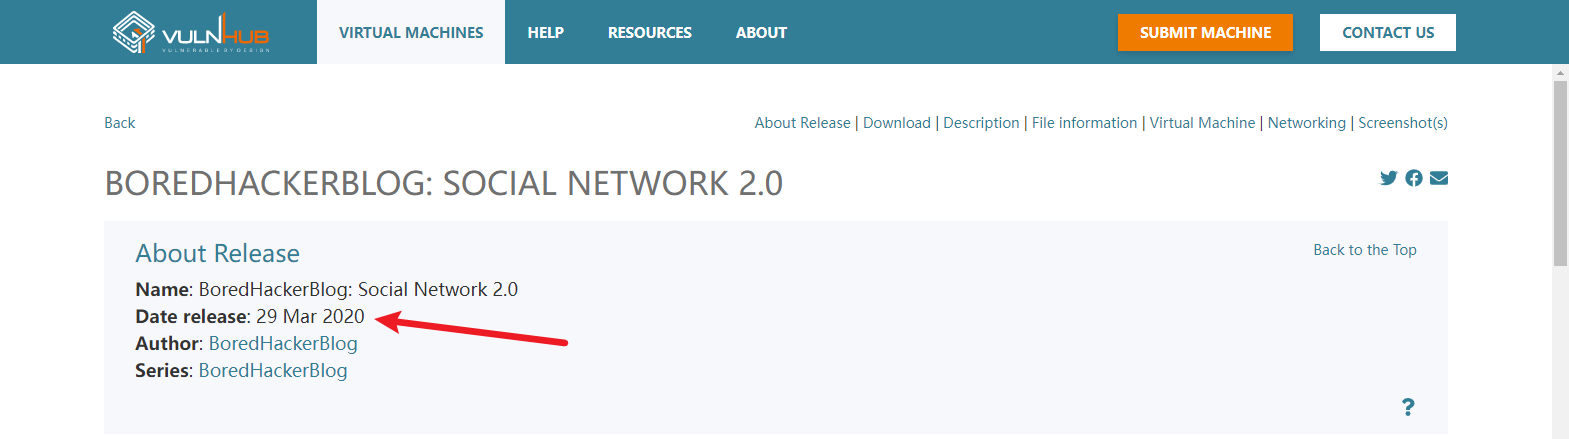Click the scrollbar up arrow
The width and height of the screenshot is (1569, 439).
[1560, 72]
